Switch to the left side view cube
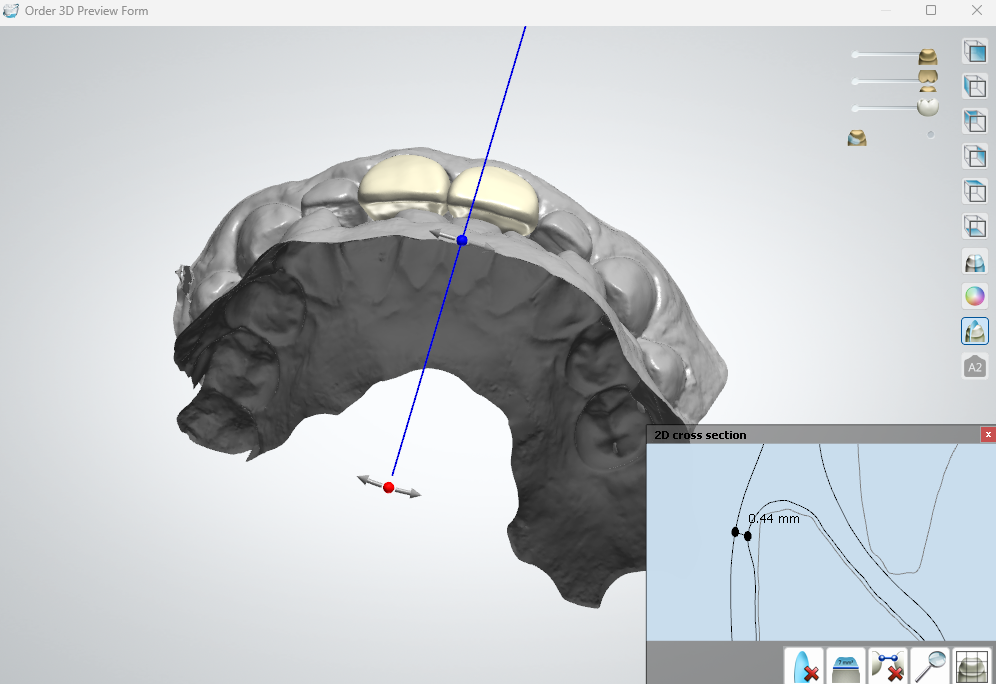Image resolution: width=996 pixels, height=684 pixels. tap(975, 86)
